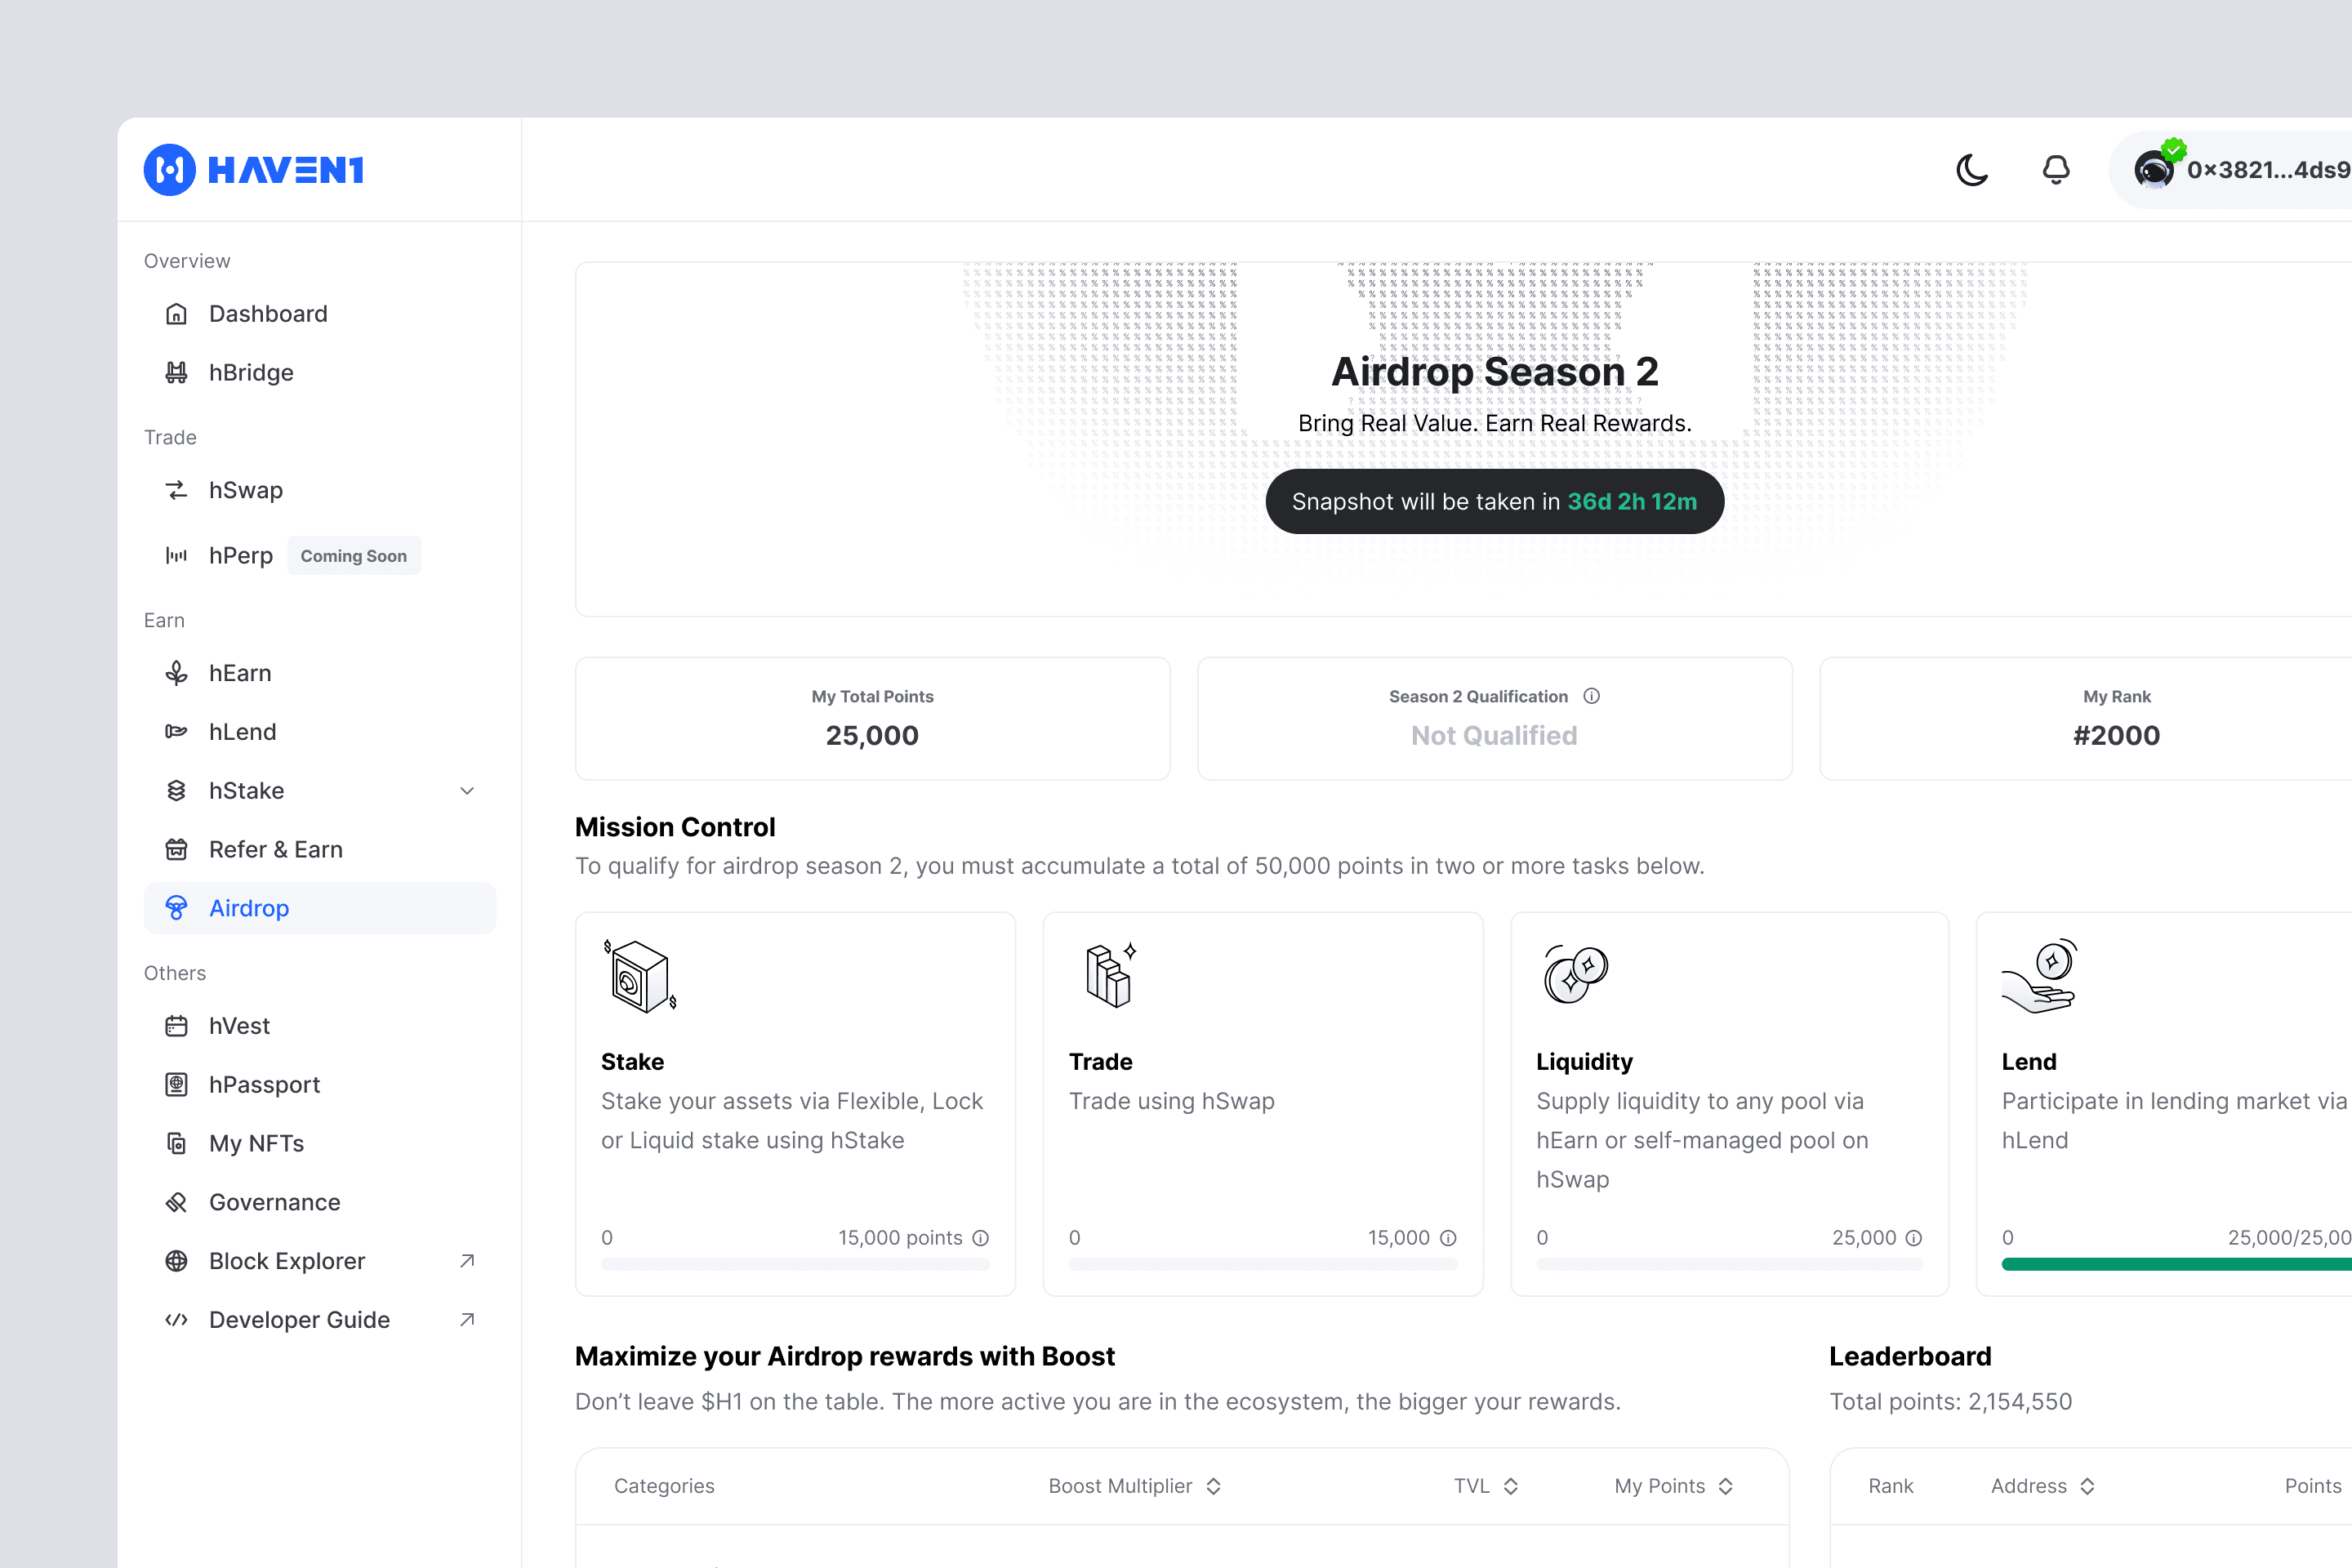Click the info icon next to 15,000 points in the Stake card
This screenshot has height=1568, width=2352.
point(981,1238)
